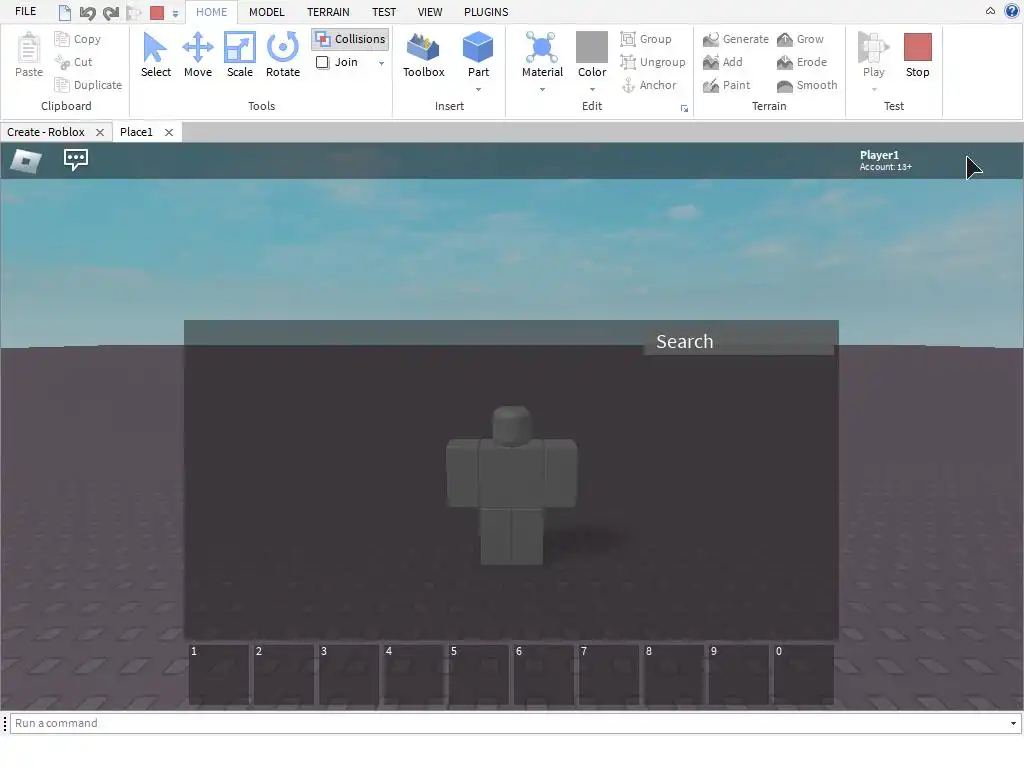
Task: Select hotbar slot 8
Action: [x=673, y=675]
